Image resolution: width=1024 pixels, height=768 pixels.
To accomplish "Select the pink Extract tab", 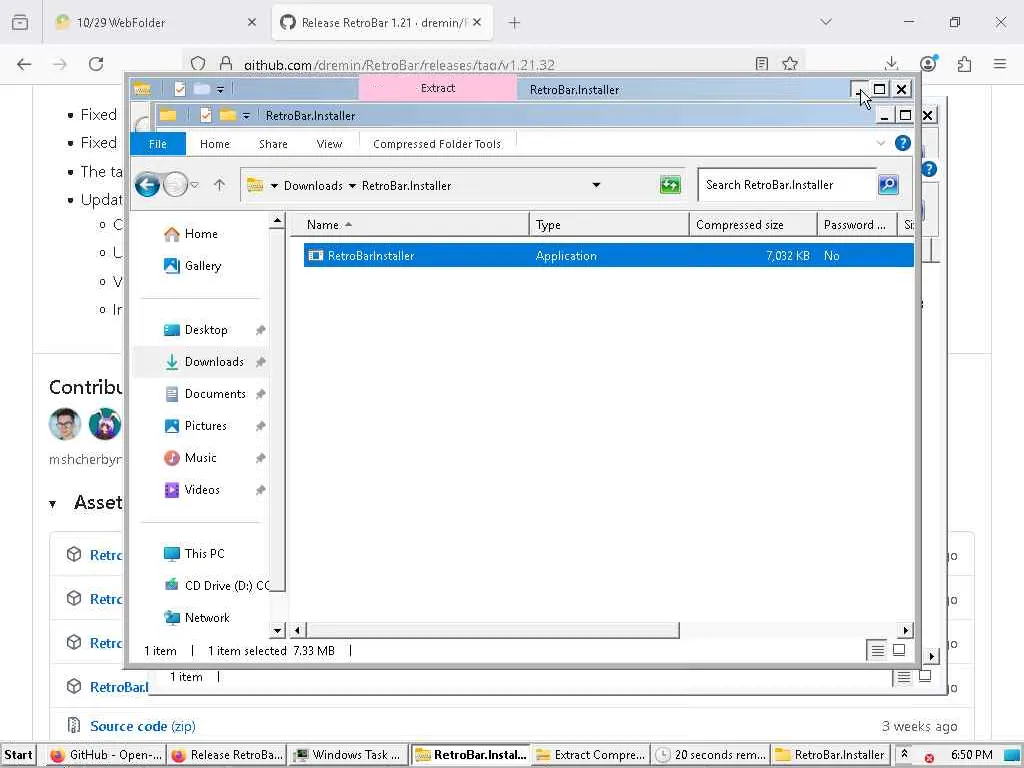I will pyautogui.click(x=438, y=88).
